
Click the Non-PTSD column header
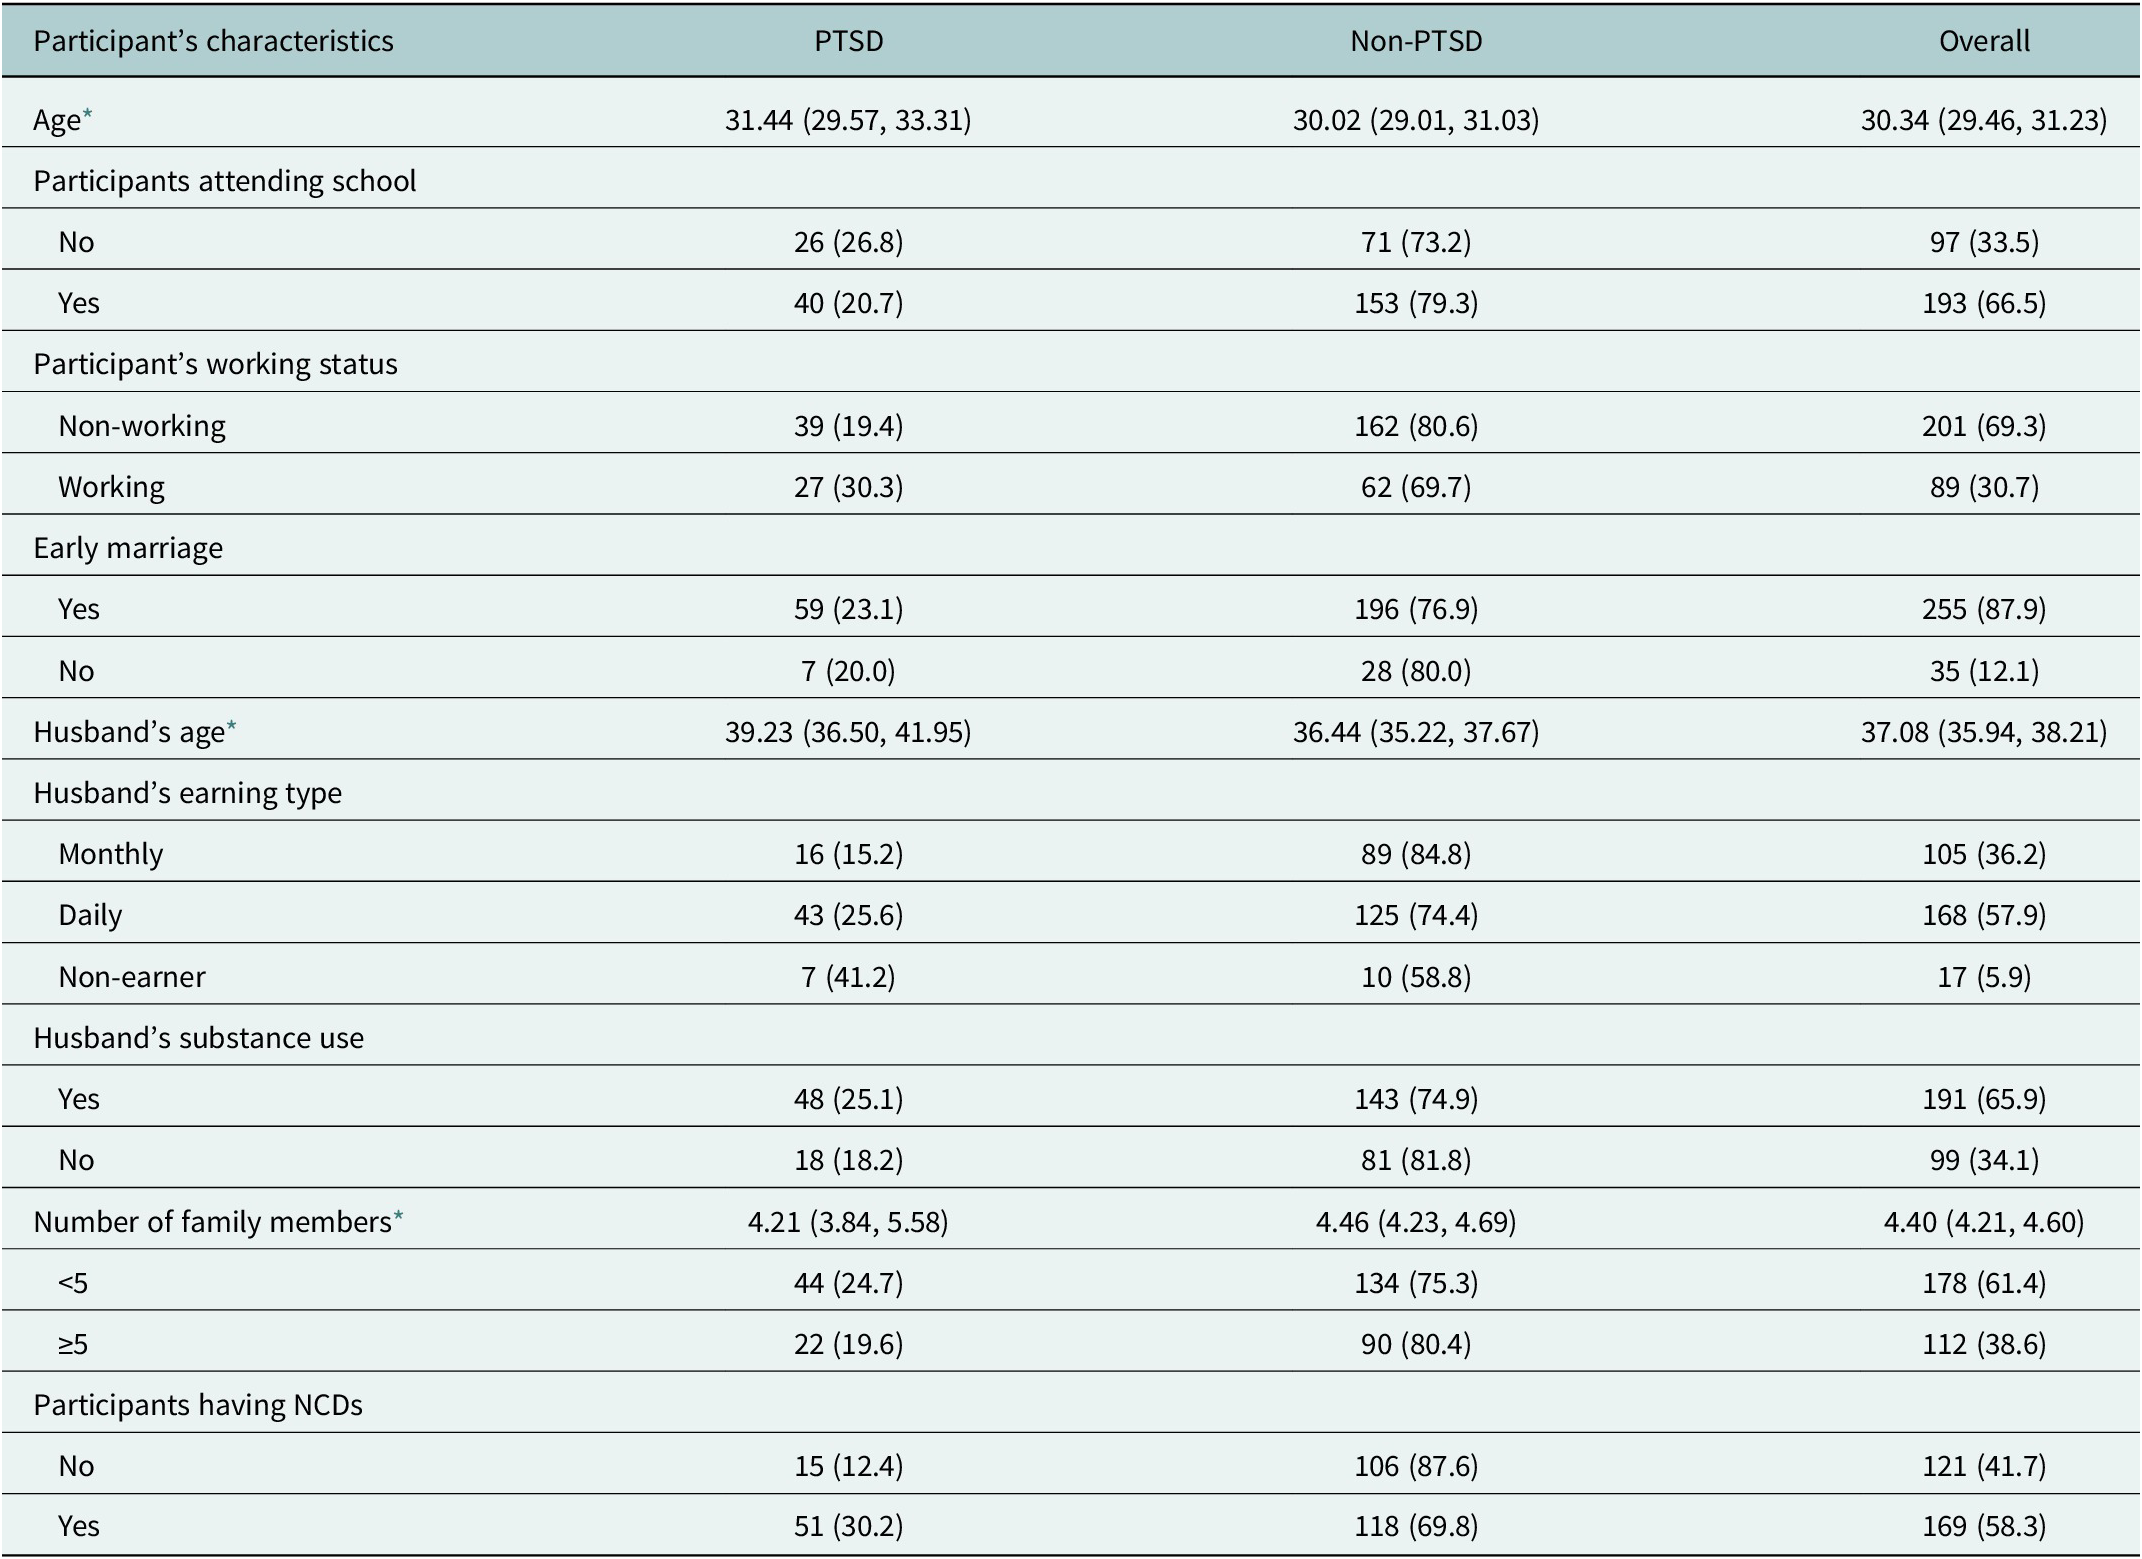pos(1415,41)
